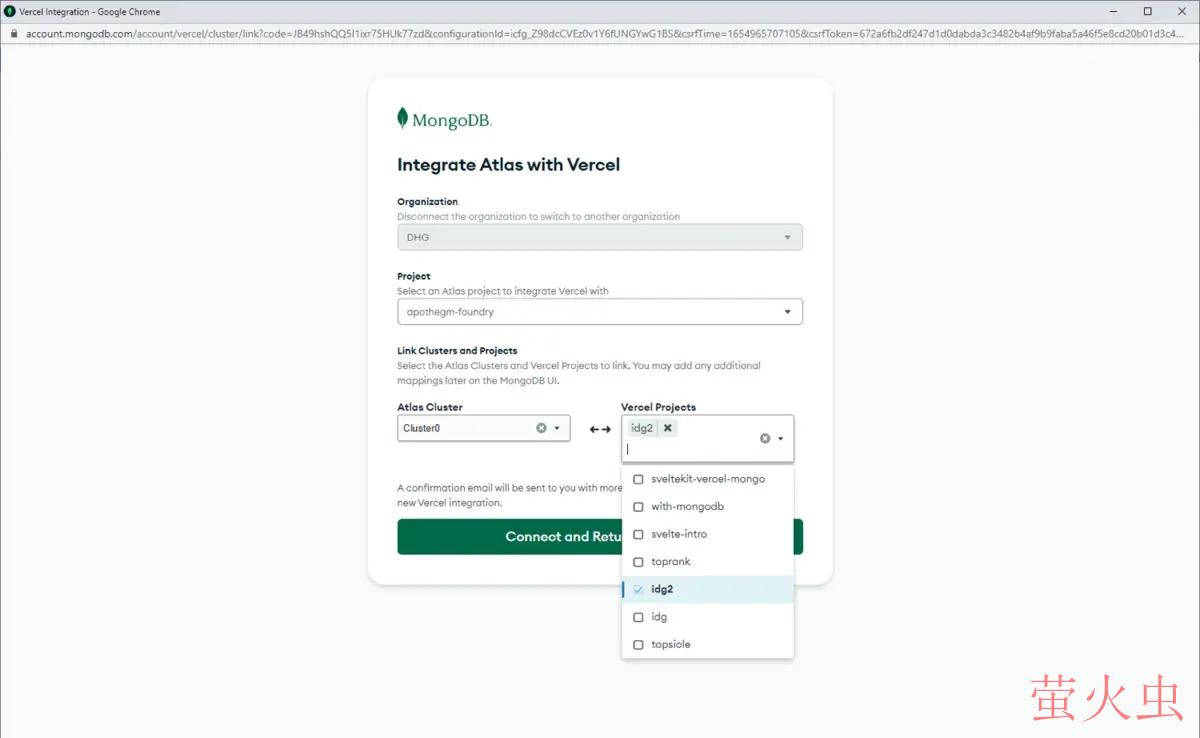Tick the topsicle checkbox

tap(638, 645)
